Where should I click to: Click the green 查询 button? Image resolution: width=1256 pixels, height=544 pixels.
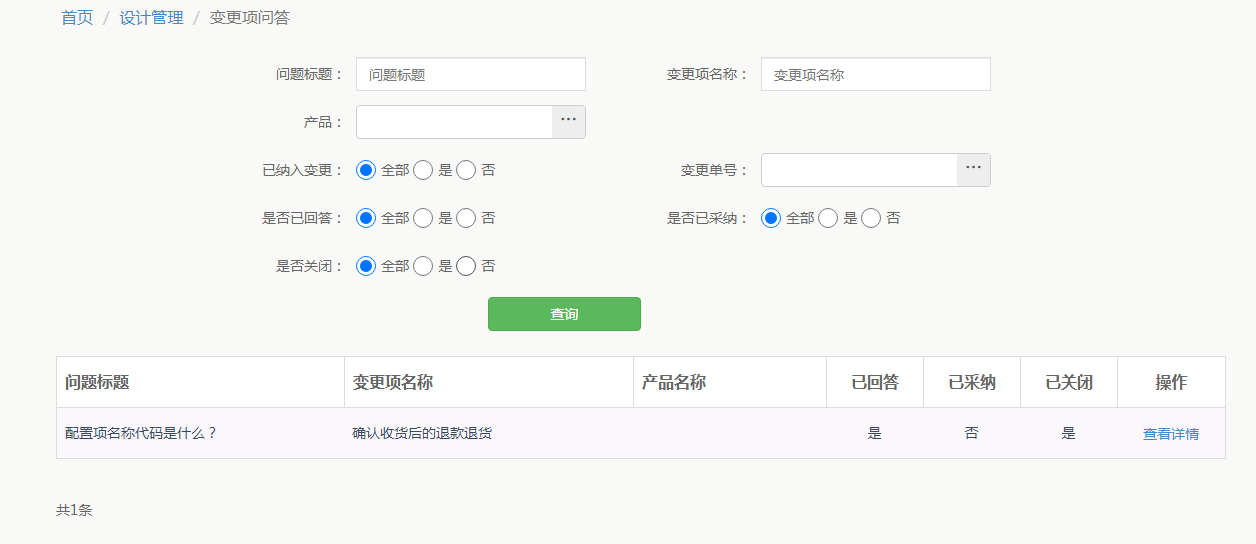tap(564, 314)
